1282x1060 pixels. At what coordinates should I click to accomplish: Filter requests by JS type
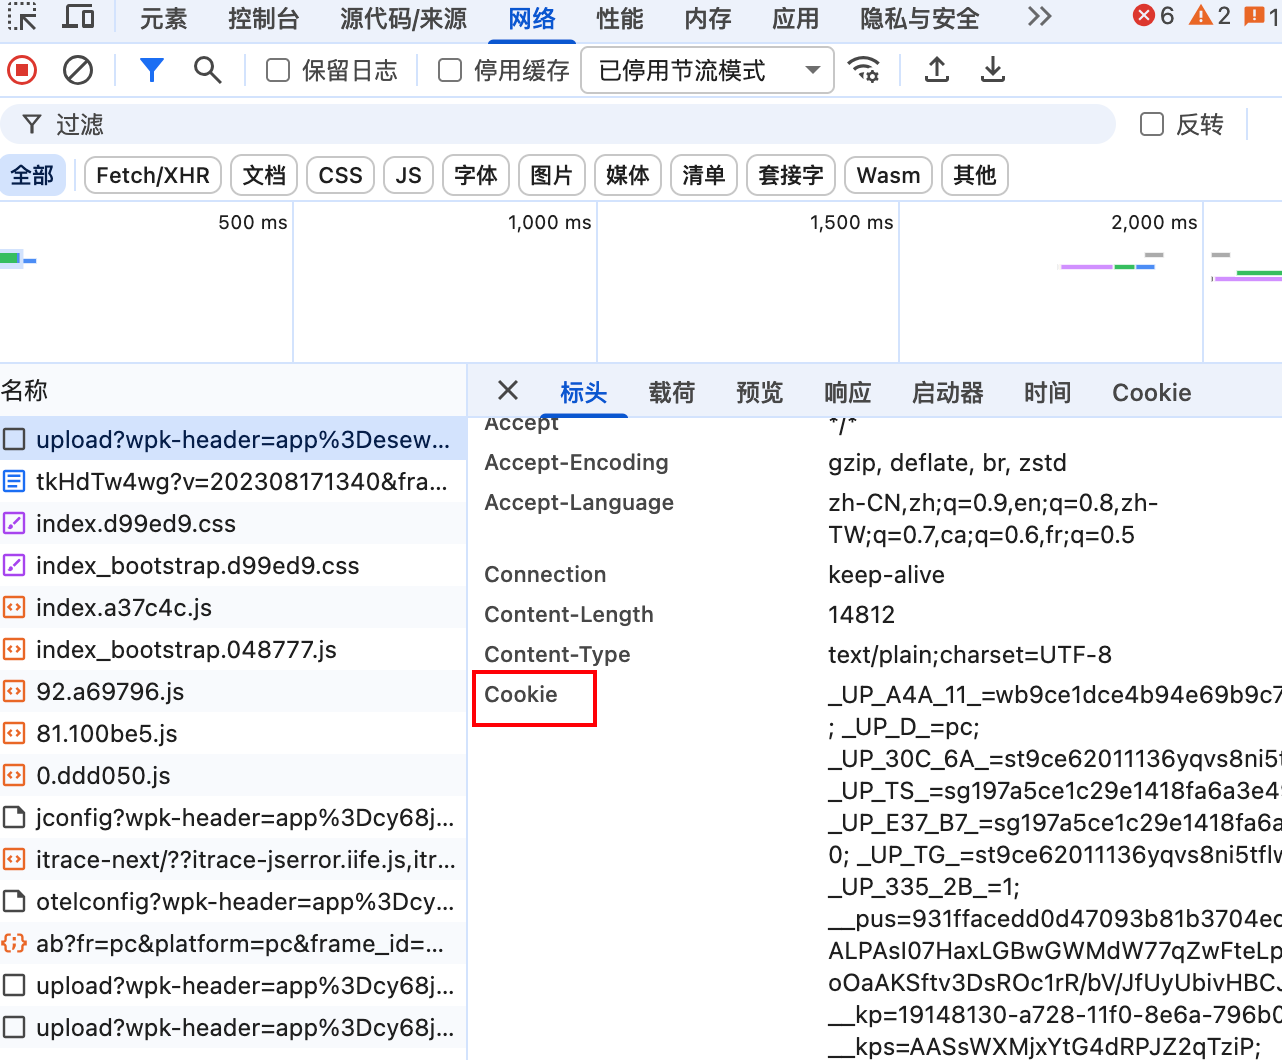coord(408,175)
